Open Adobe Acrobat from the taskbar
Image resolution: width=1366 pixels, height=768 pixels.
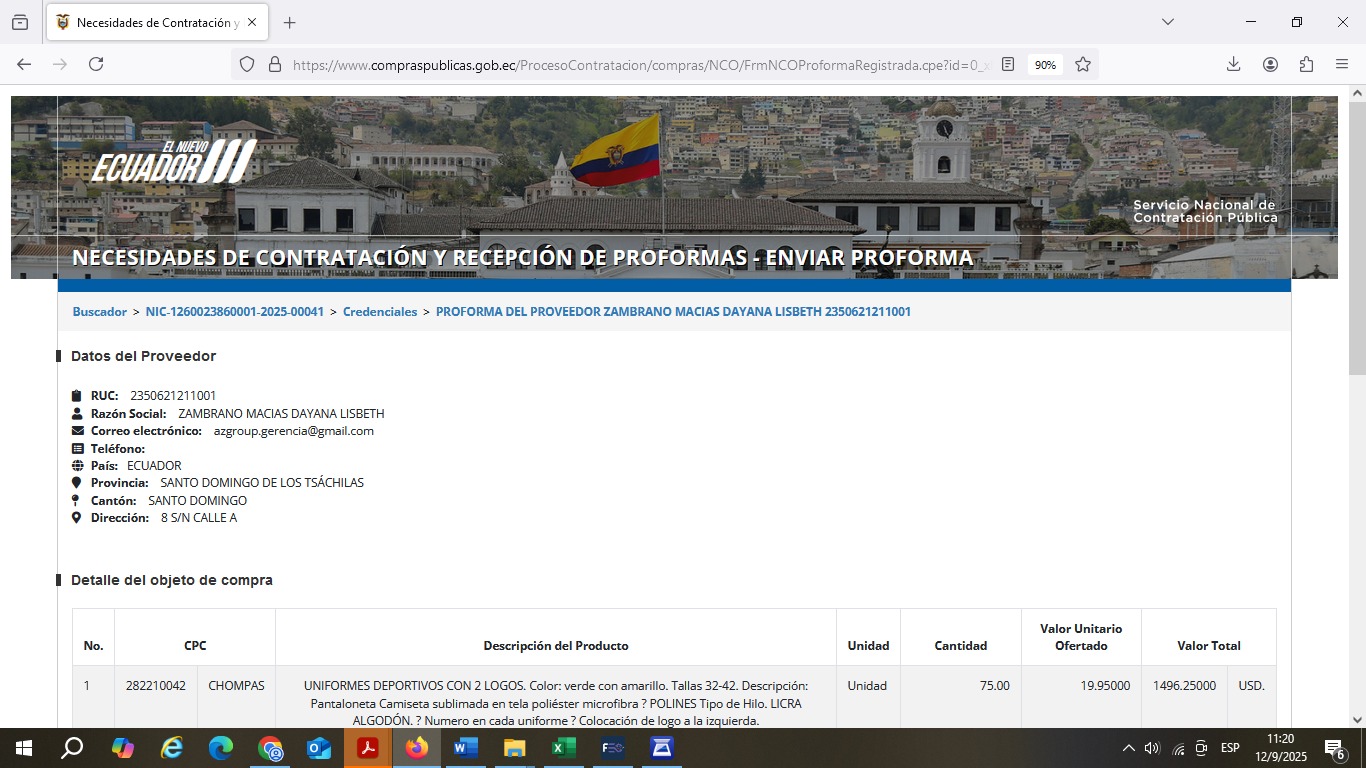coord(368,748)
